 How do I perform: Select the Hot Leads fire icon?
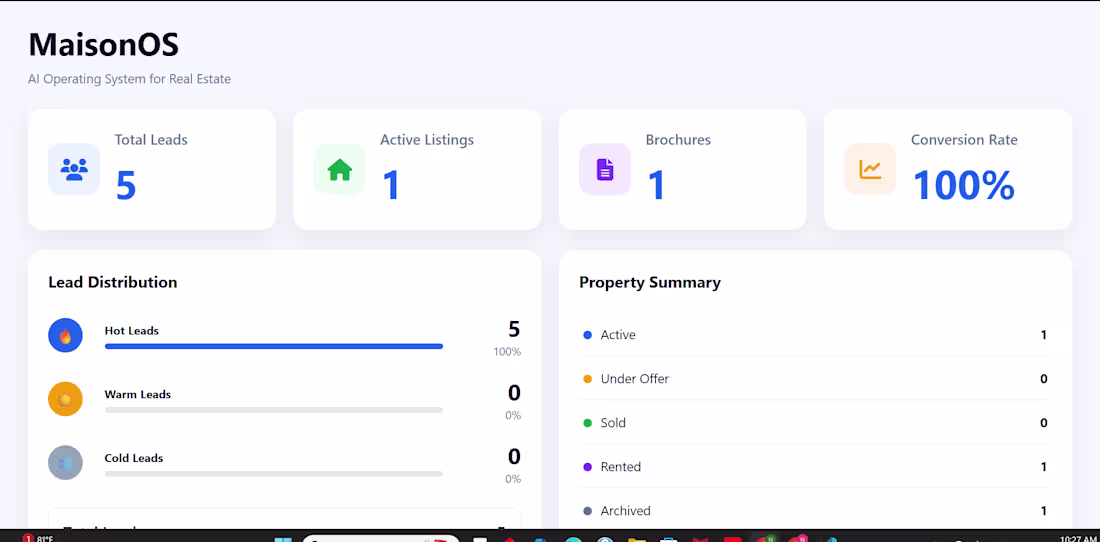click(65, 335)
